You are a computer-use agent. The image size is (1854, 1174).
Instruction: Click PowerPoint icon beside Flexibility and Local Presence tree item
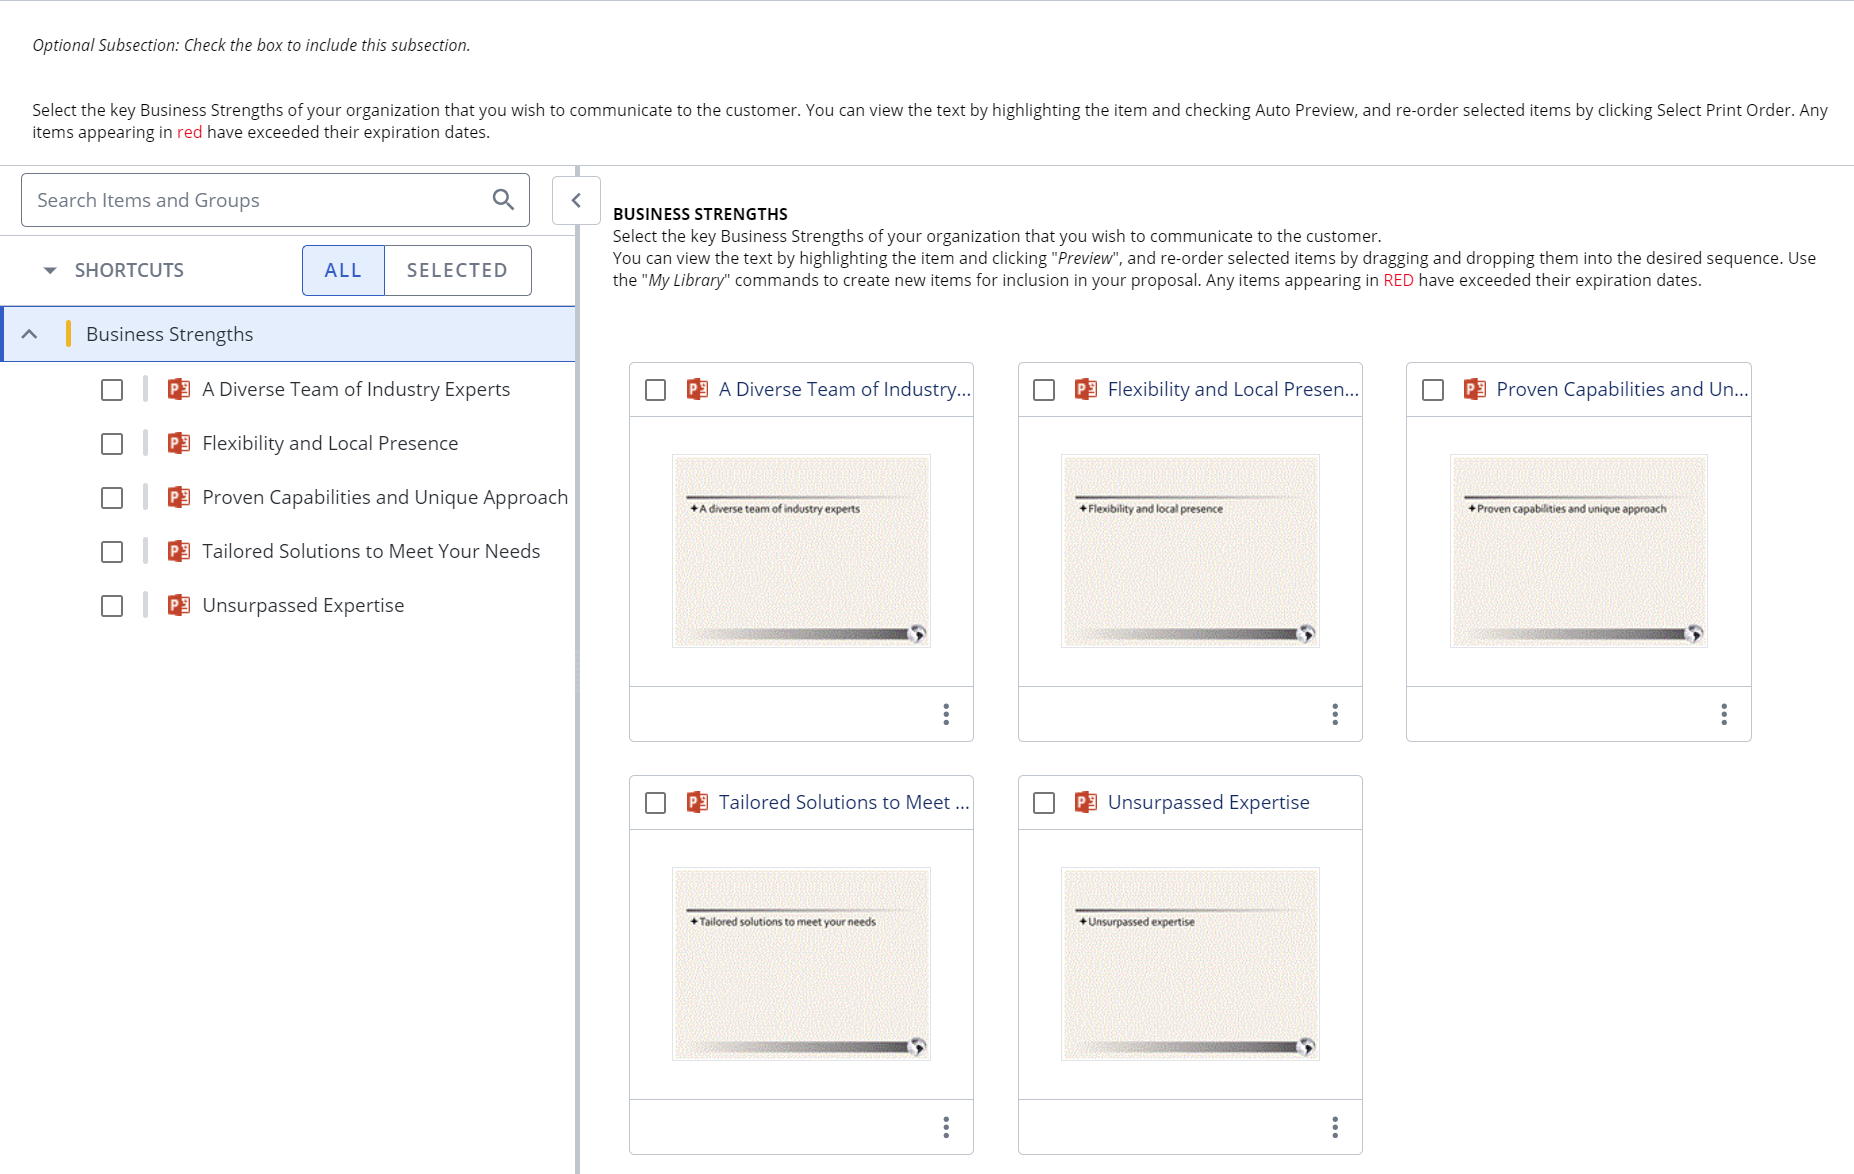click(179, 443)
